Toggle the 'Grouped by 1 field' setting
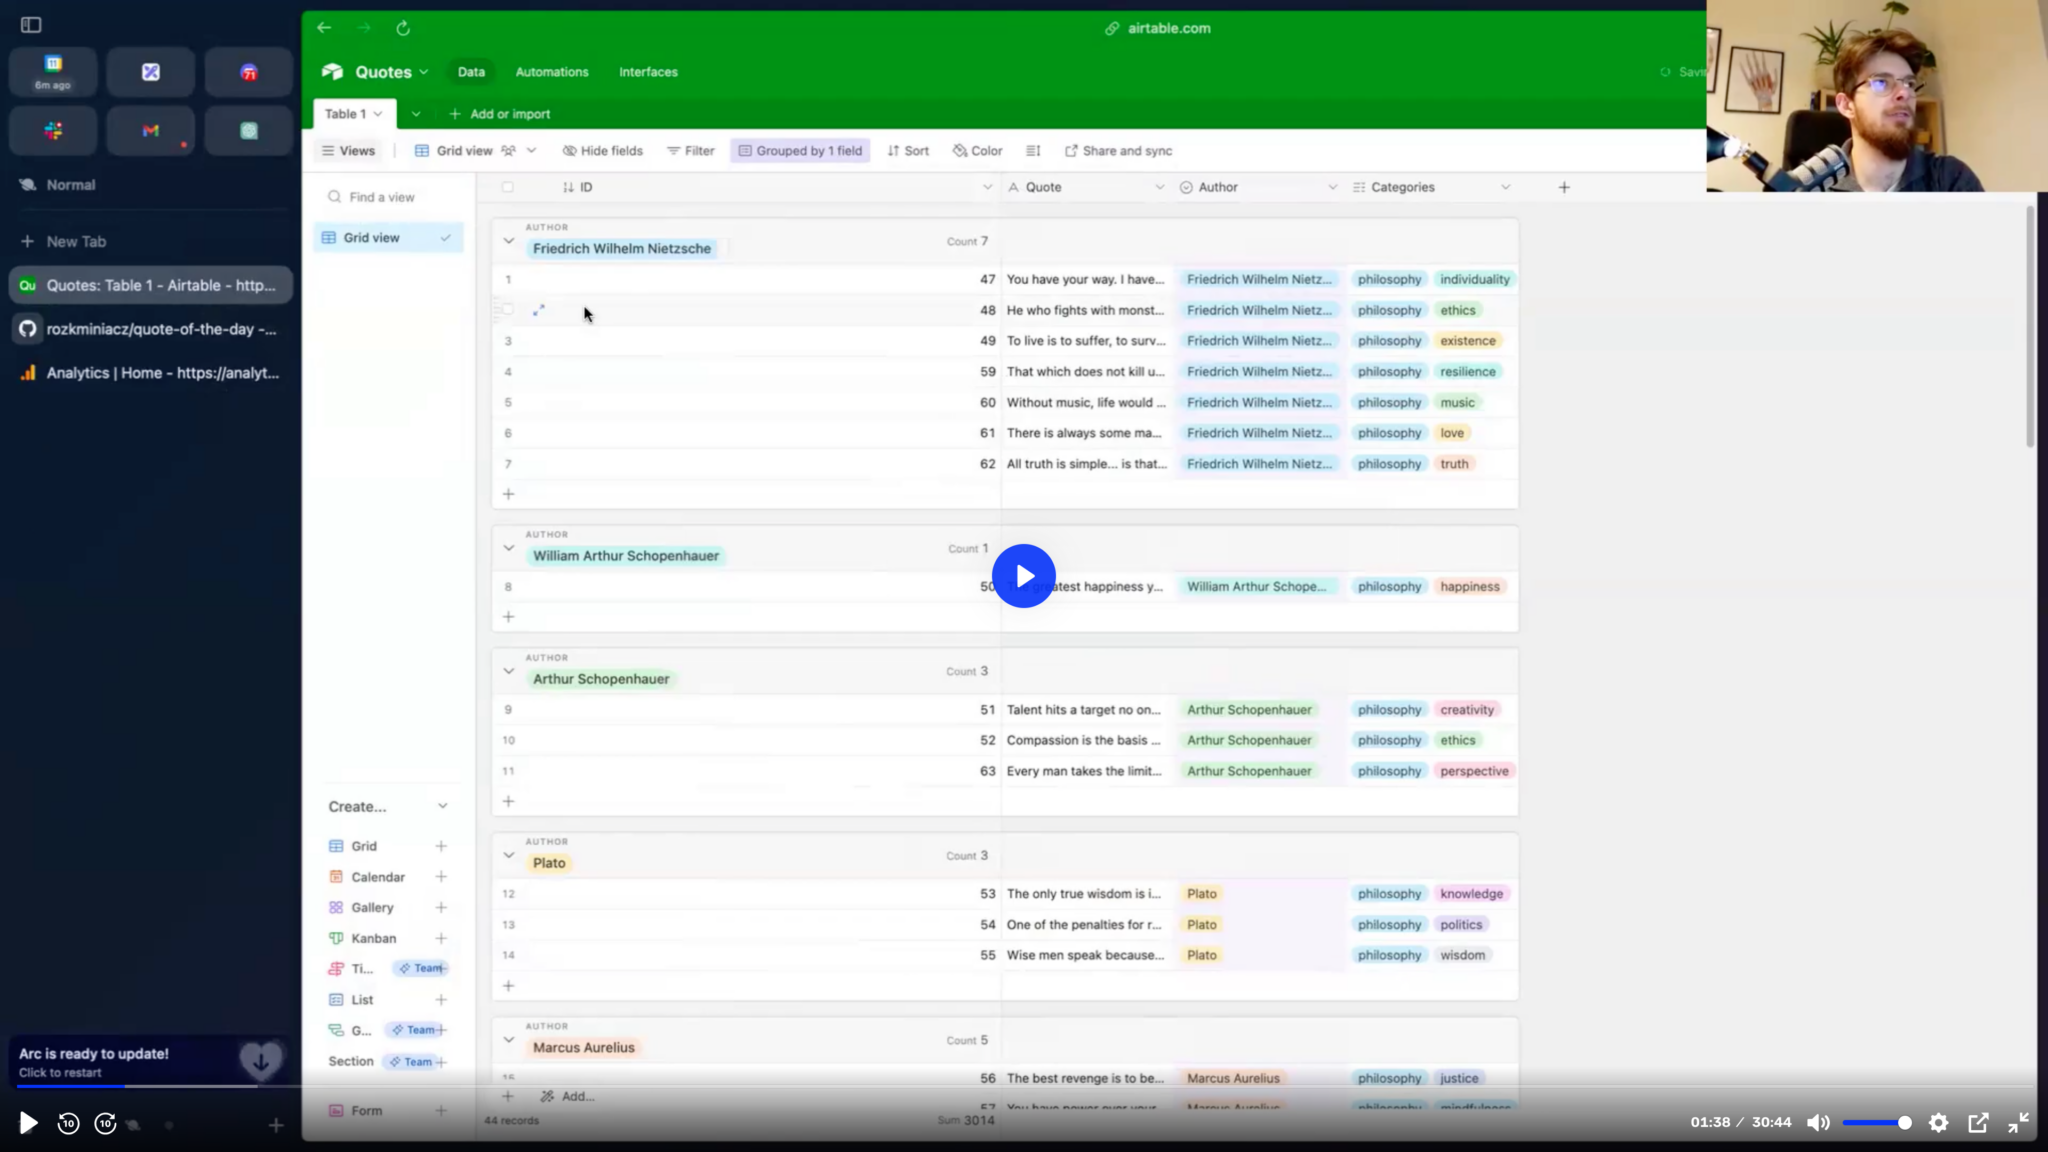2048x1152 pixels. tap(799, 150)
